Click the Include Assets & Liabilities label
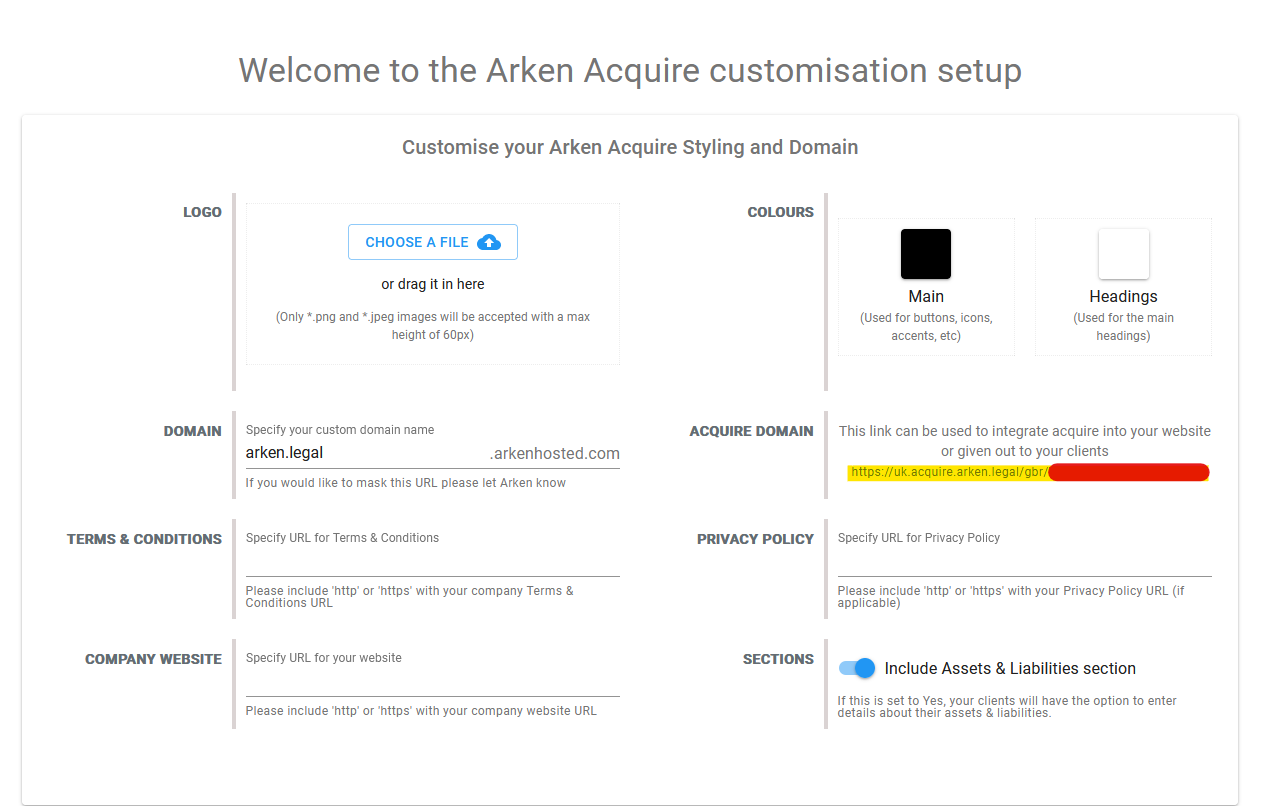 click(x=1010, y=668)
